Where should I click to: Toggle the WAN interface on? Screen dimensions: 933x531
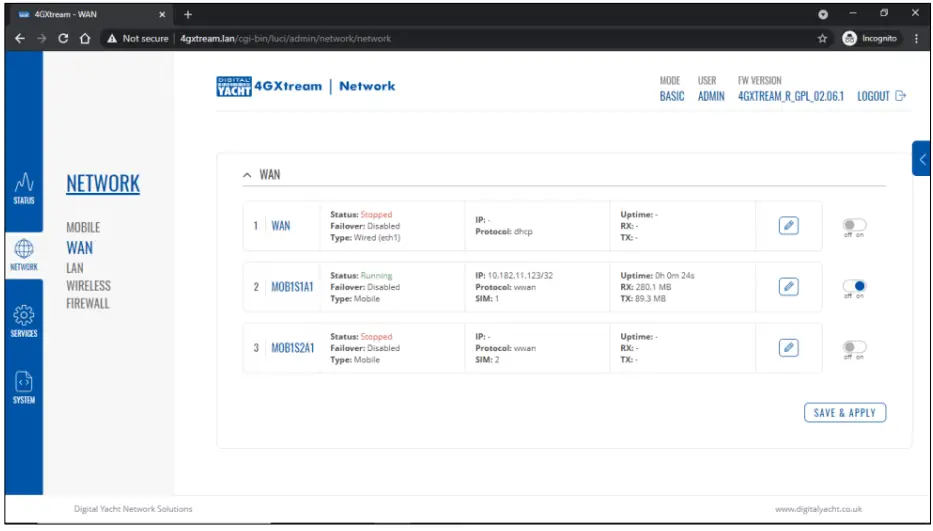(x=854, y=225)
